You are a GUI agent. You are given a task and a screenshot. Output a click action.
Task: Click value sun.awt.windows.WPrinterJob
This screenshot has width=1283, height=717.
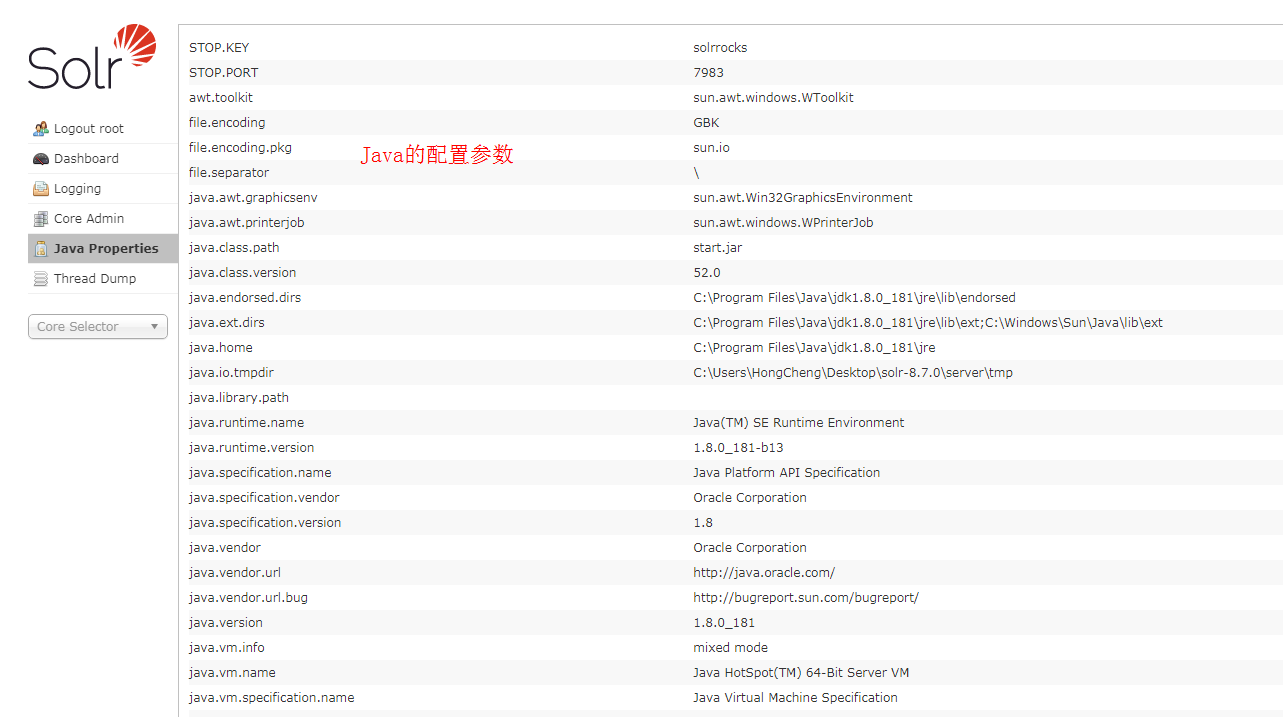tap(783, 222)
